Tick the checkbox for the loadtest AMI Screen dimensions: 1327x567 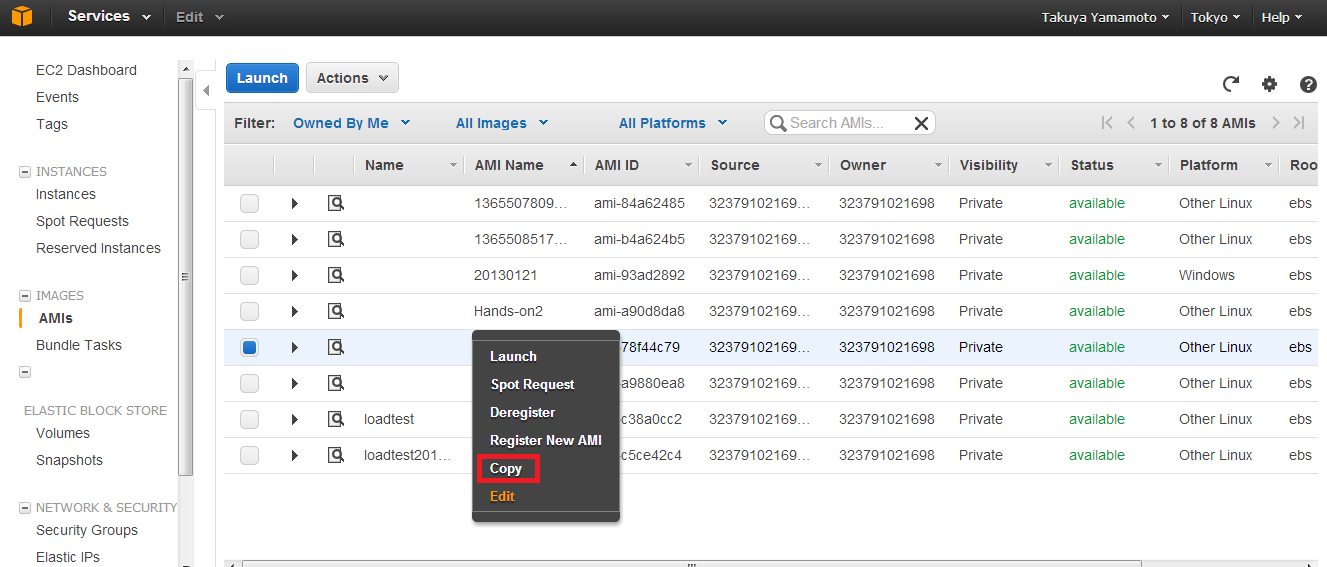coord(249,419)
